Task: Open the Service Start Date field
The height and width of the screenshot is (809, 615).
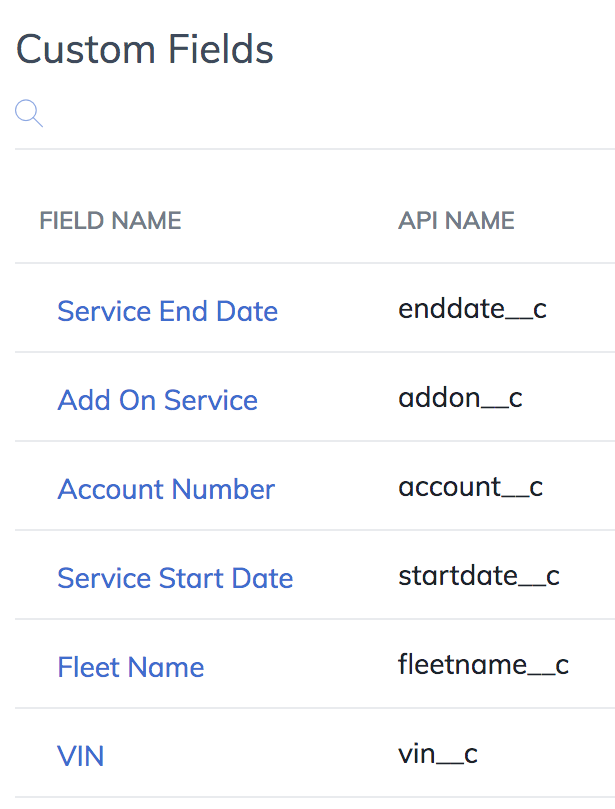Action: [175, 578]
